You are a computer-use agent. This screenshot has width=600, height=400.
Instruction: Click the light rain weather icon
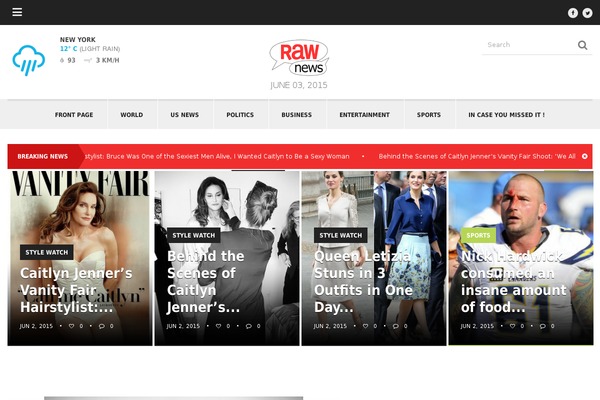pyautogui.click(x=29, y=60)
